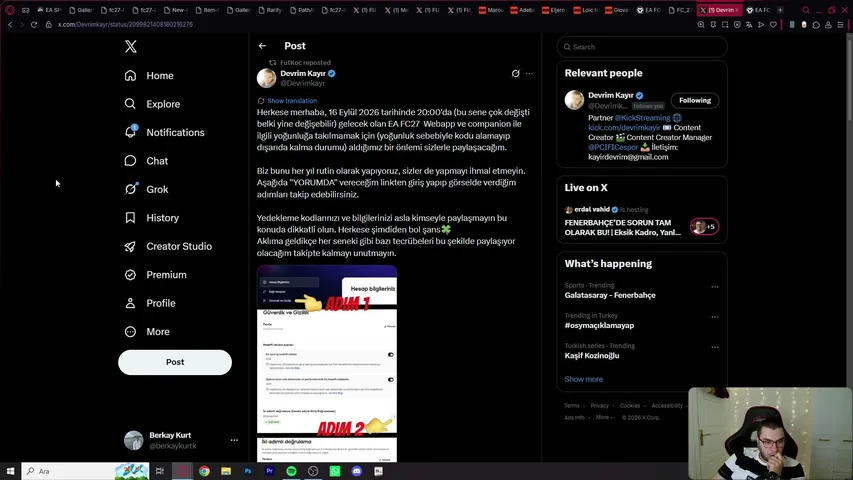Open a new browser tab with plus
Screen dimensions: 853x480
[x=780, y=10]
